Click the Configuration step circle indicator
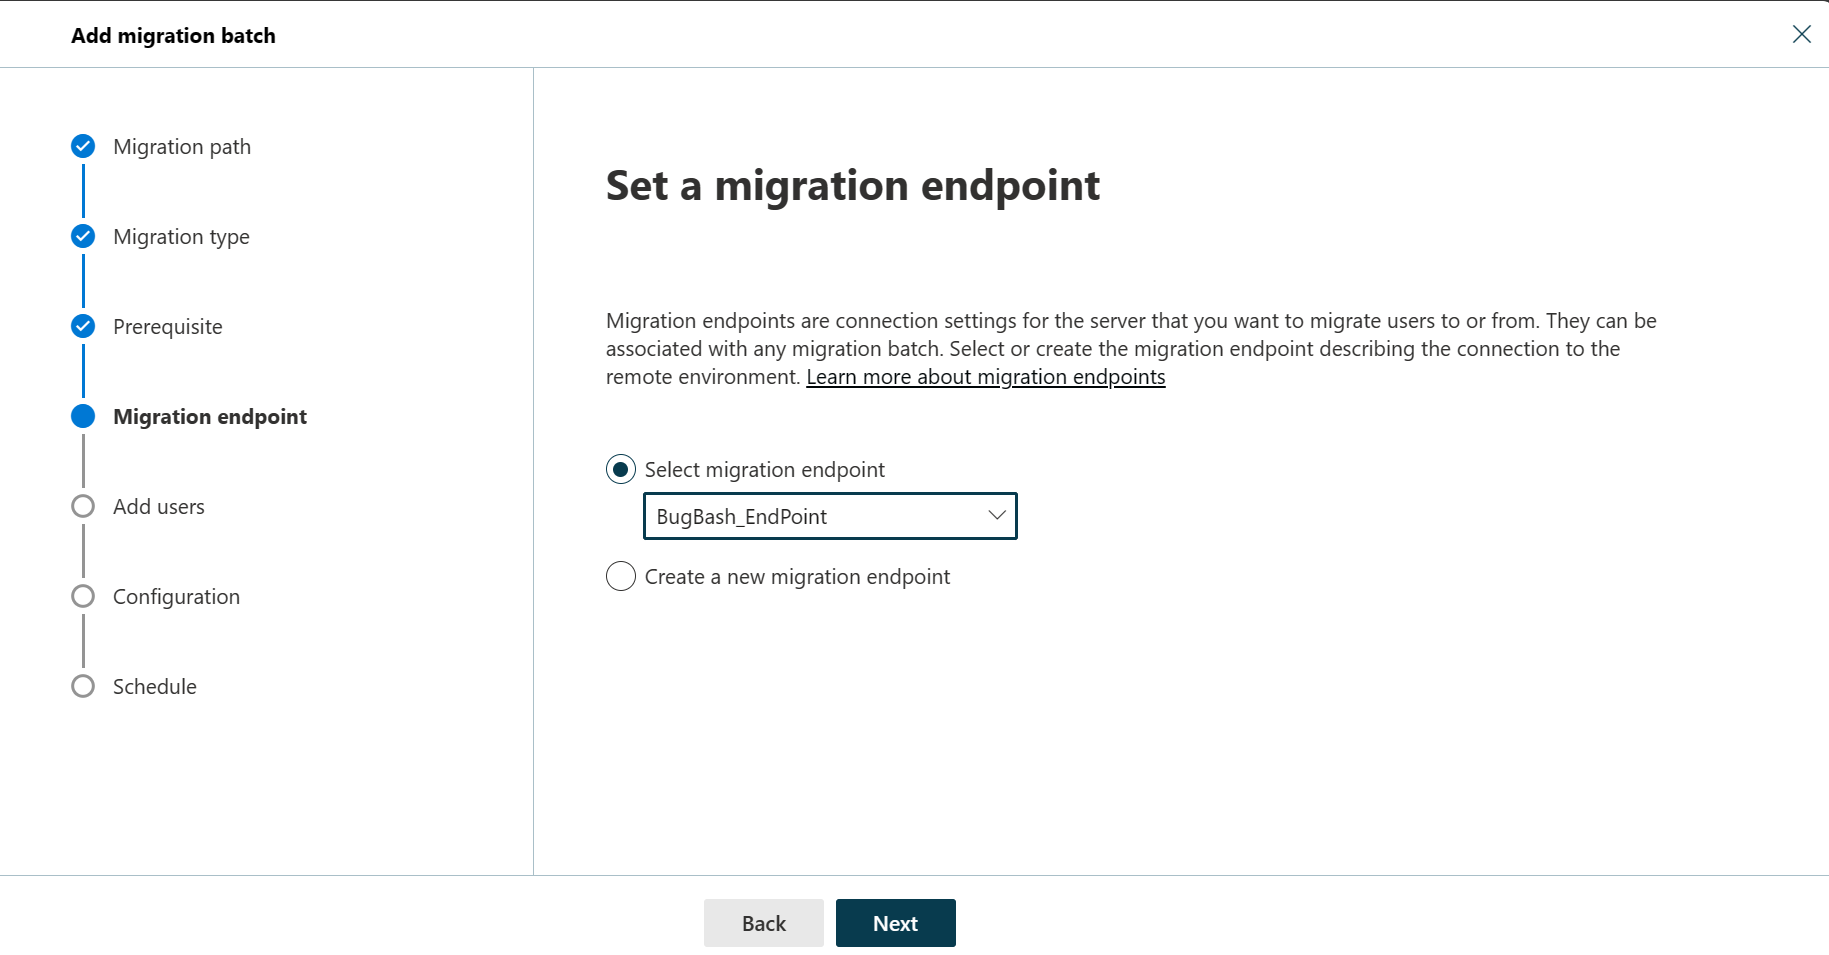 pyautogui.click(x=82, y=596)
